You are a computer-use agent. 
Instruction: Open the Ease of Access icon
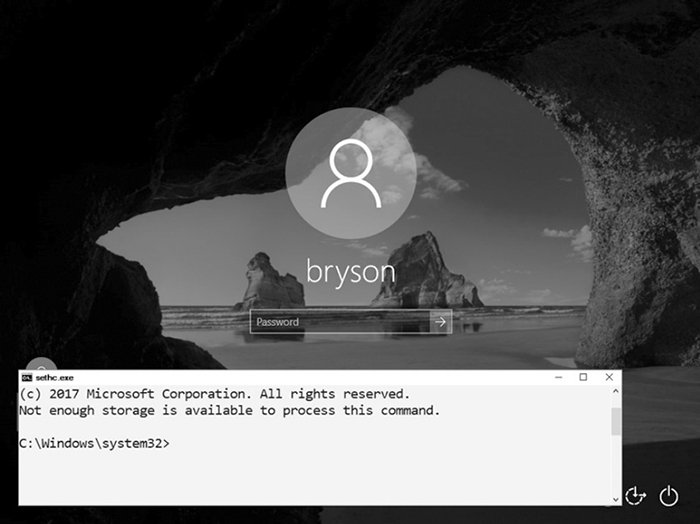click(635, 495)
